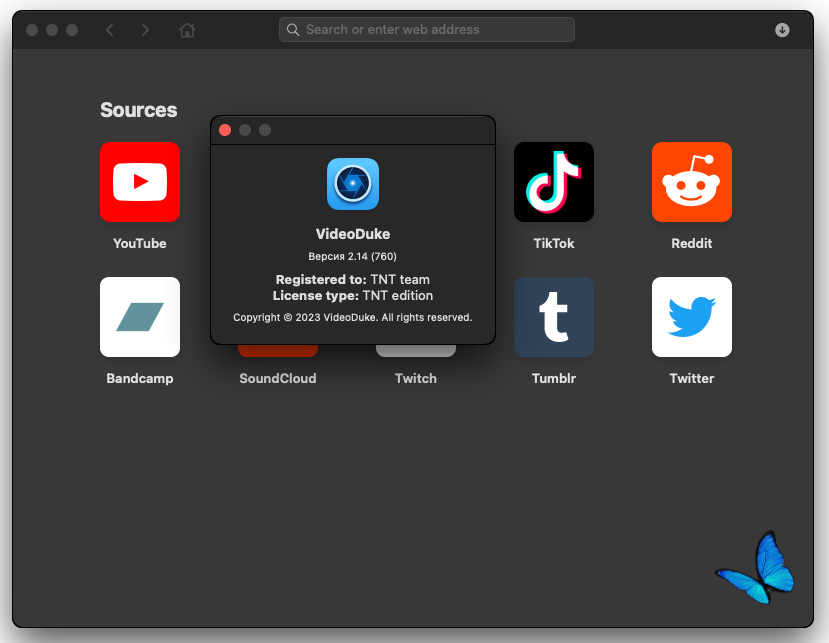Focus the Search or enter web address field

point(427,30)
